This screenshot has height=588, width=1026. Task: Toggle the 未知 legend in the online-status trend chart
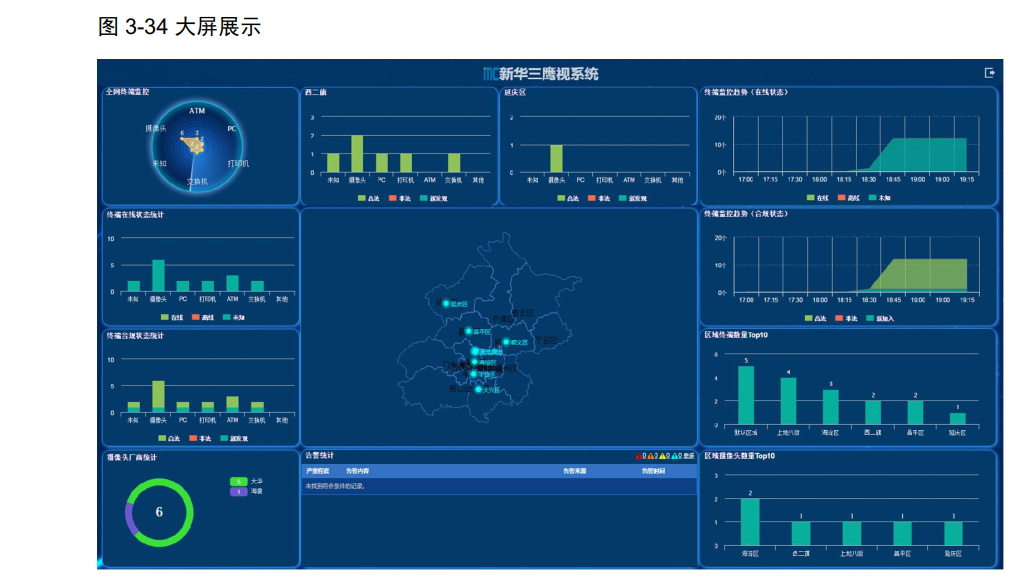[880, 198]
